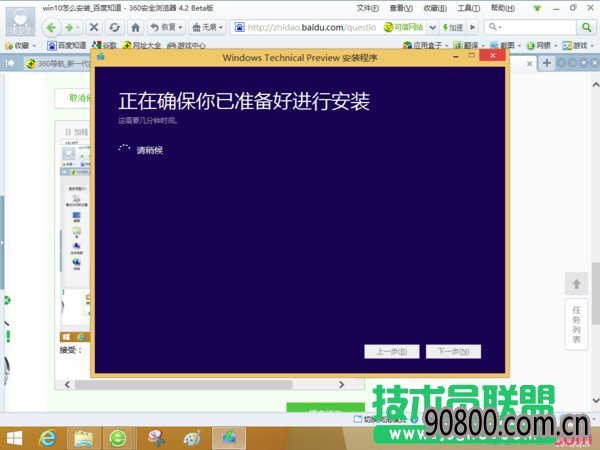Open the 翻译 translate dropdown
600x450 pixels.
tap(469, 46)
